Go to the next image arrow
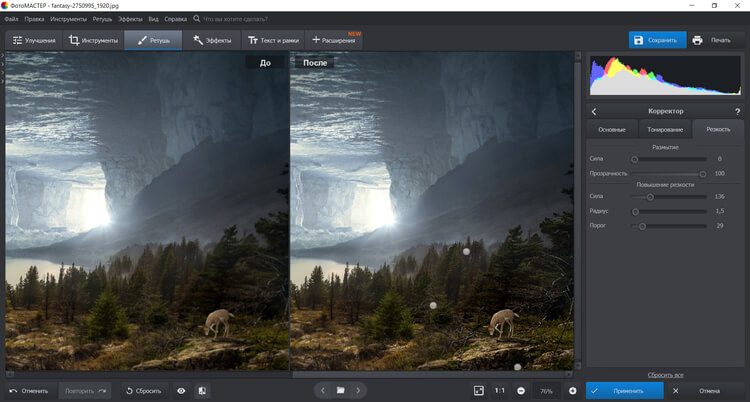 [x=358, y=390]
